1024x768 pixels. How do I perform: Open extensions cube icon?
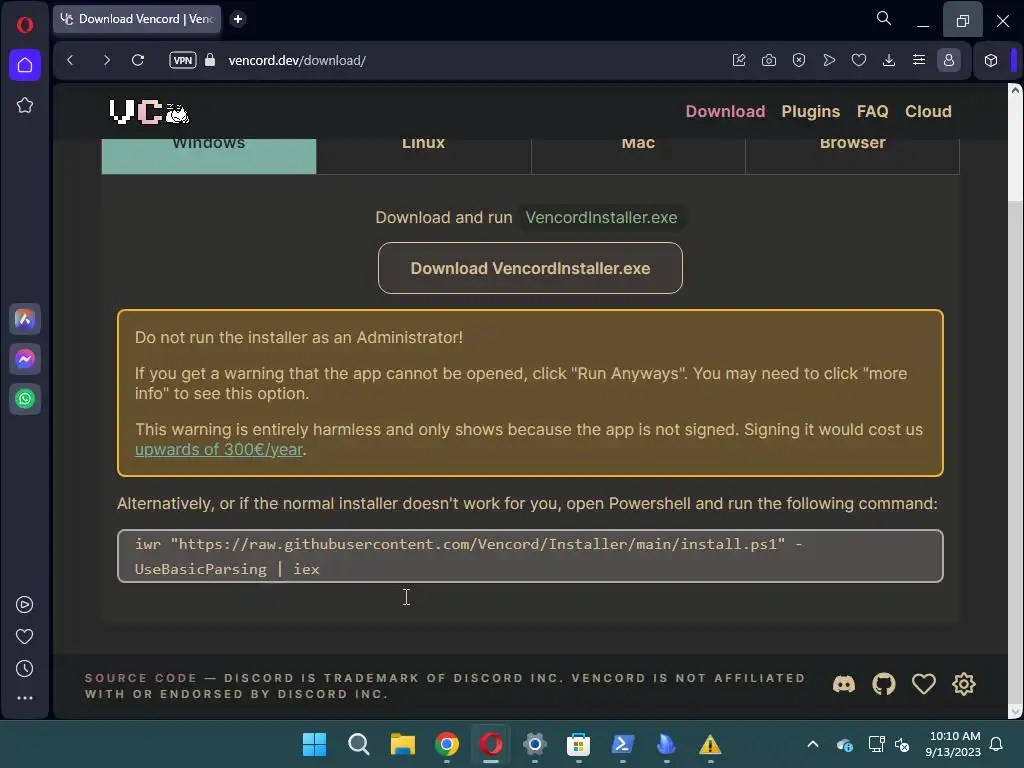[991, 60]
